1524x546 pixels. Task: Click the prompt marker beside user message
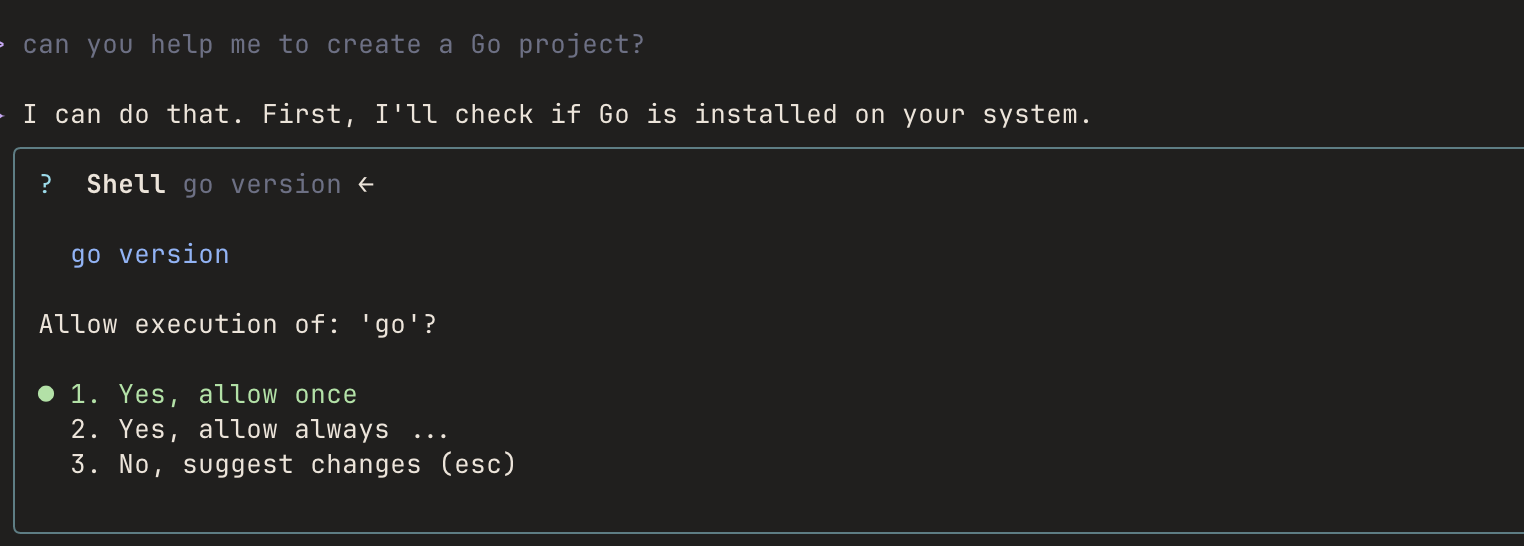[x=4, y=45]
